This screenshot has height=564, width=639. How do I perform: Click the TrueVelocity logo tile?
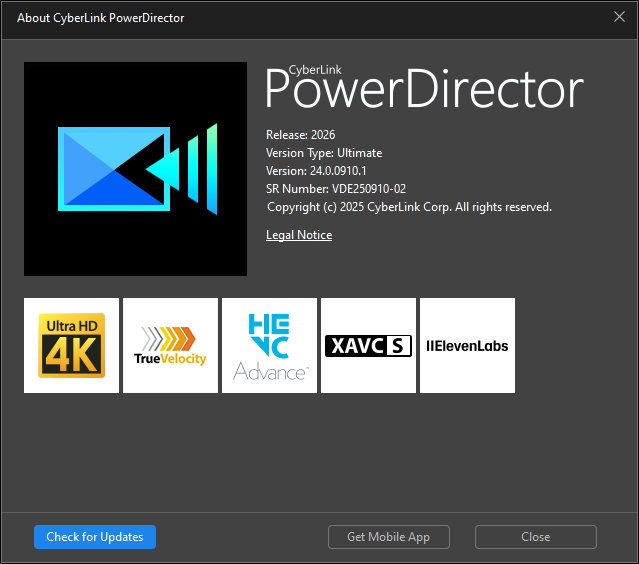(170, 346)
